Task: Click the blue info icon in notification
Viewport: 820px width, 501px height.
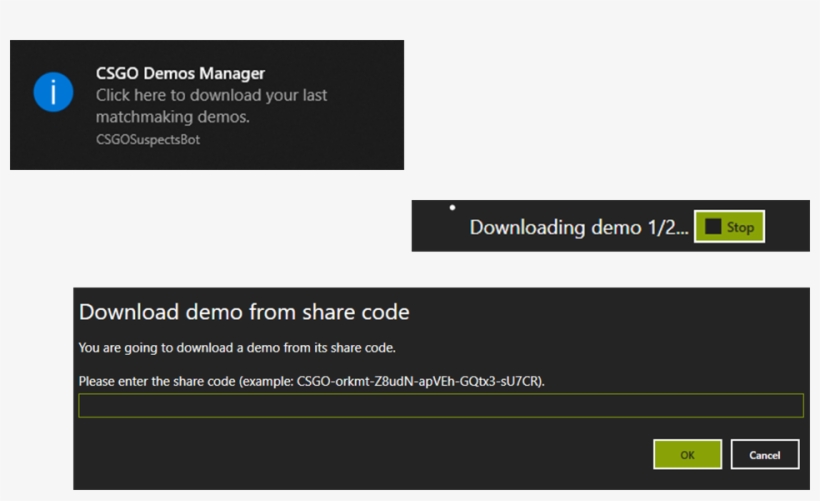Action: point(53,92)
